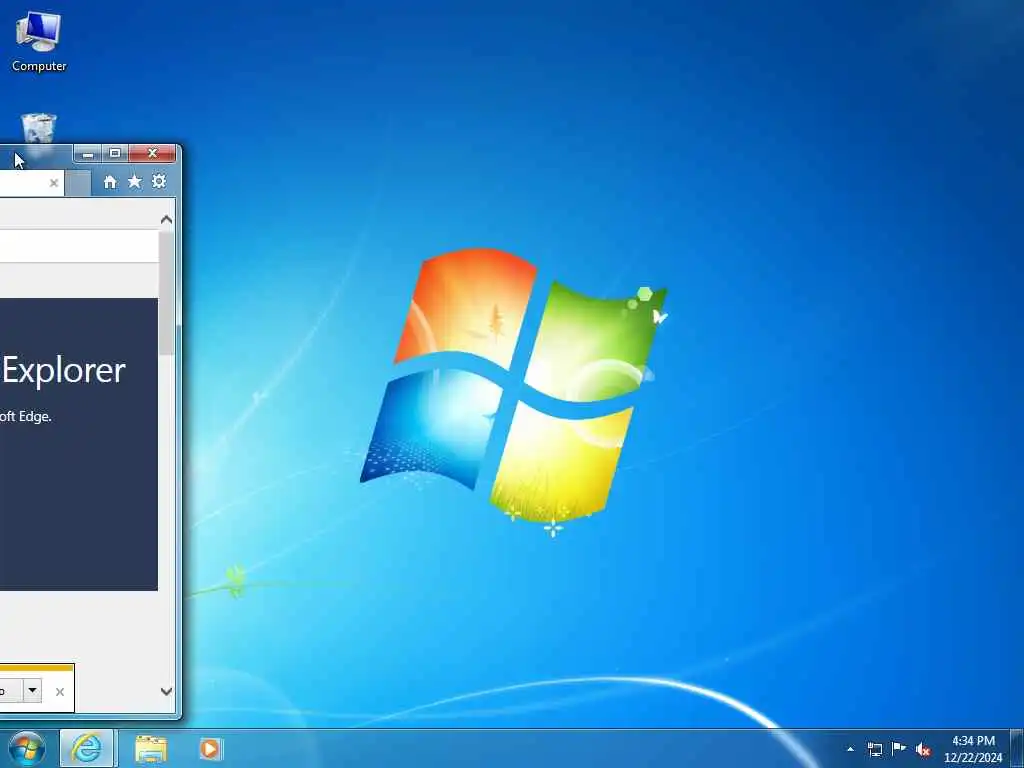Click the muted volume tray icon
The height and width of the screenshot is (768, 1024).
click(x=923, y=750)
